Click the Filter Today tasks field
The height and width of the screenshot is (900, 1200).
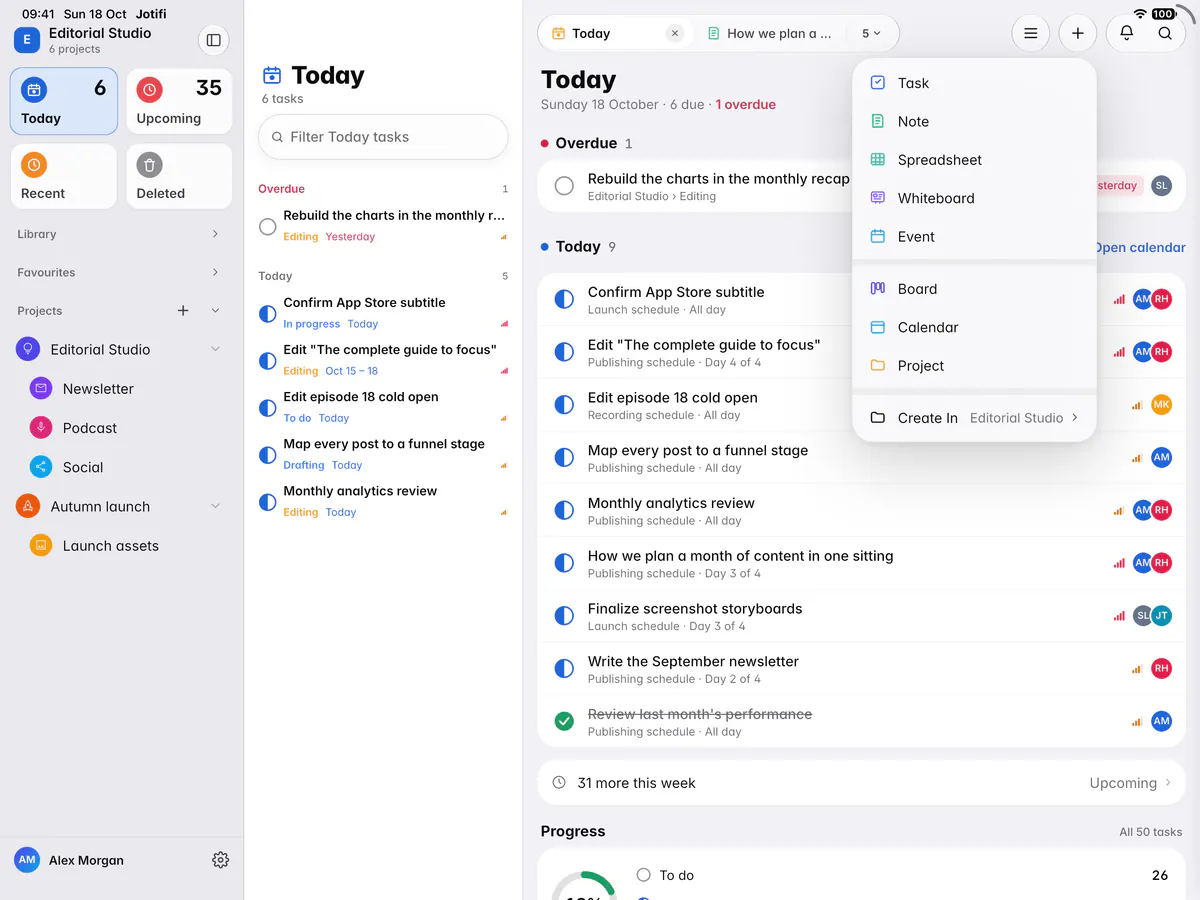[383, 137]
